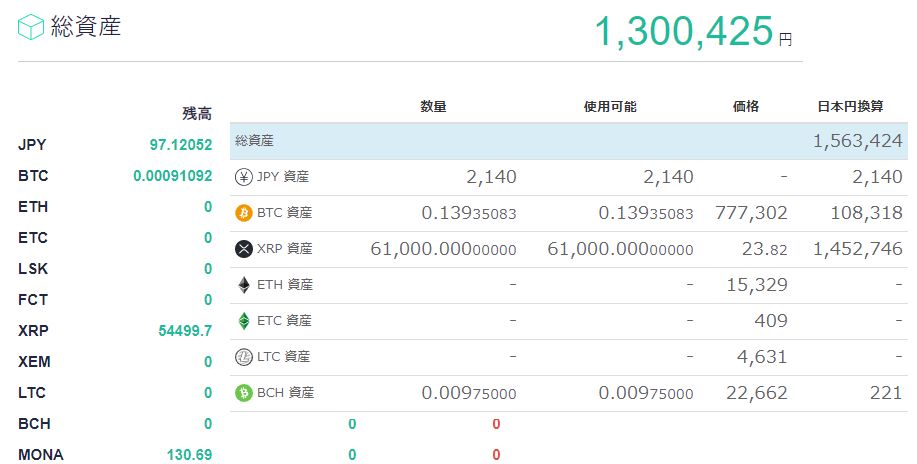Click the green ETC icon
Image resolution: width=917 pixels, height=464 pixels.
(243, 321)
